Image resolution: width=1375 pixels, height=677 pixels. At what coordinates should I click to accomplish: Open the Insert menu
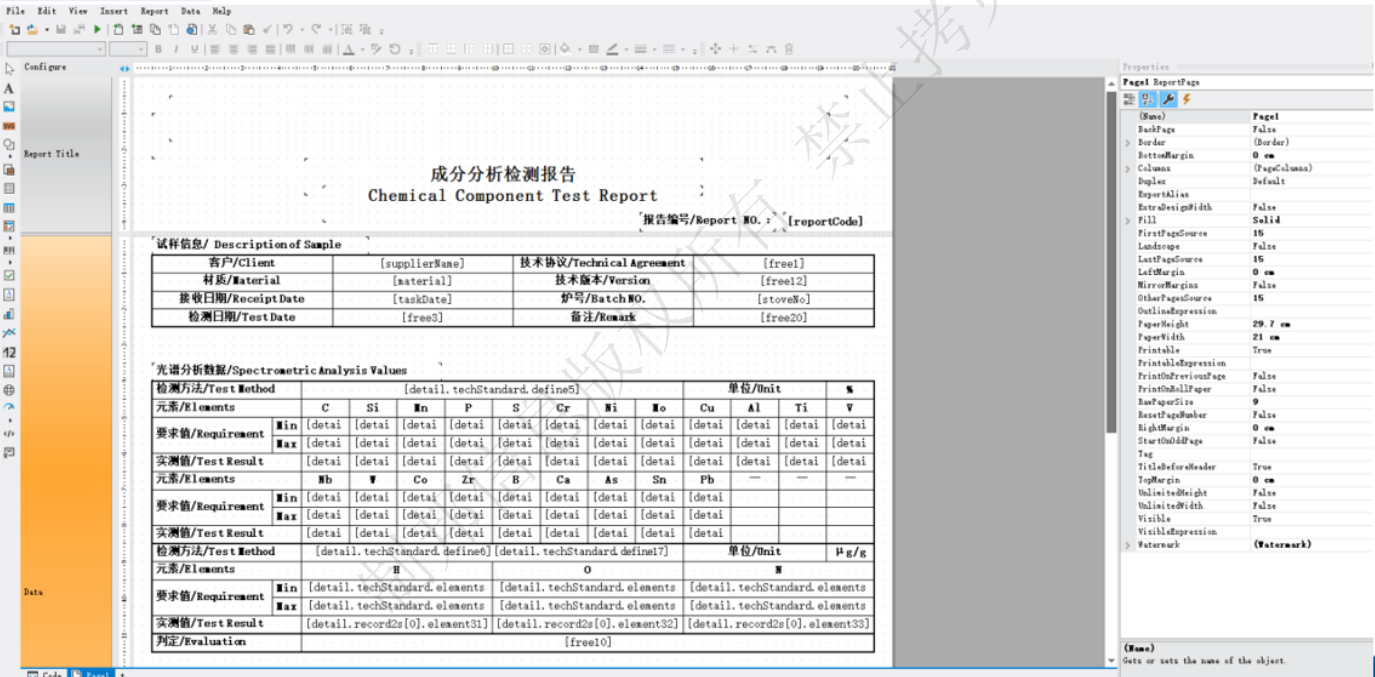coord(114,11)
